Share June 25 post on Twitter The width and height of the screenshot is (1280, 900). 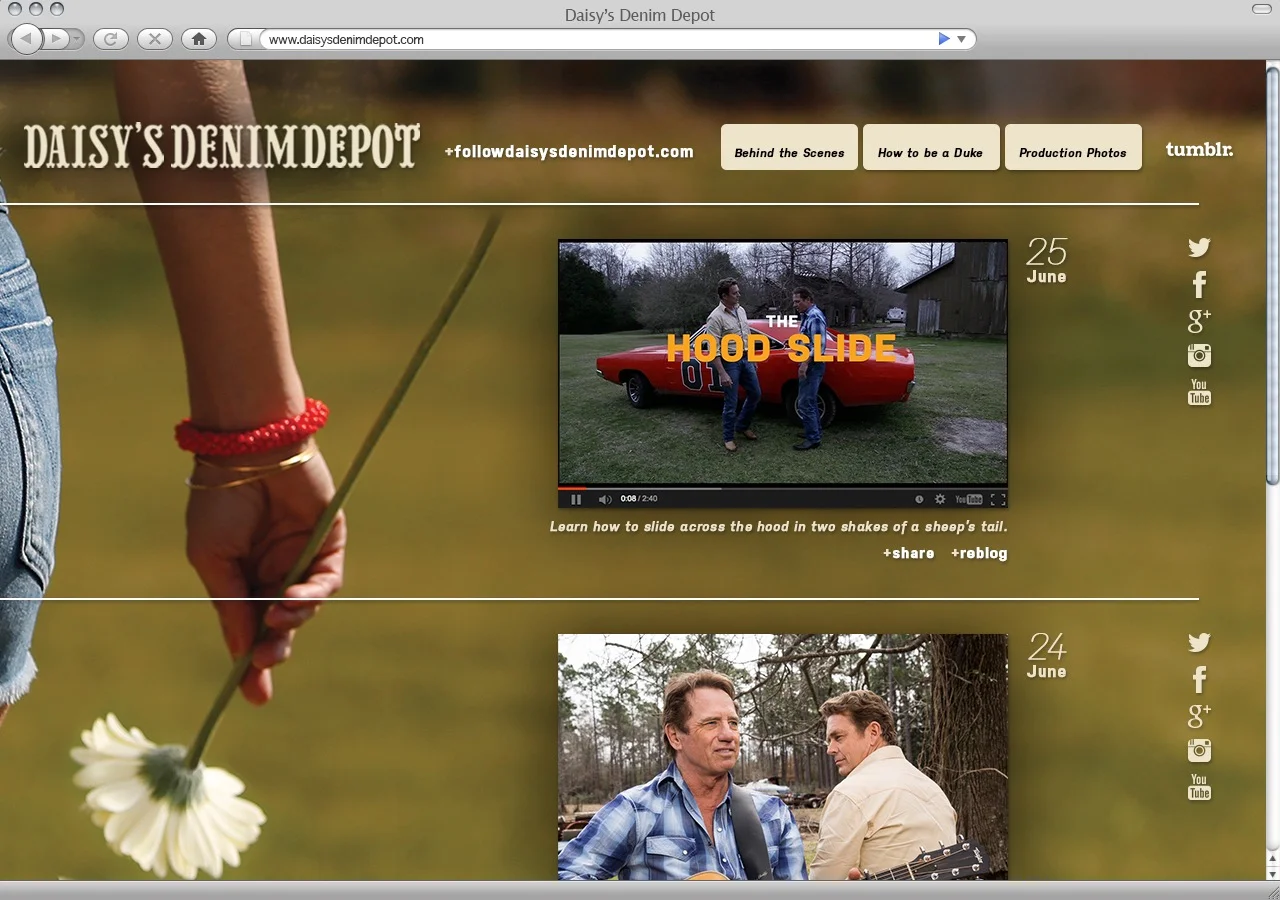tap(1199, 248)
